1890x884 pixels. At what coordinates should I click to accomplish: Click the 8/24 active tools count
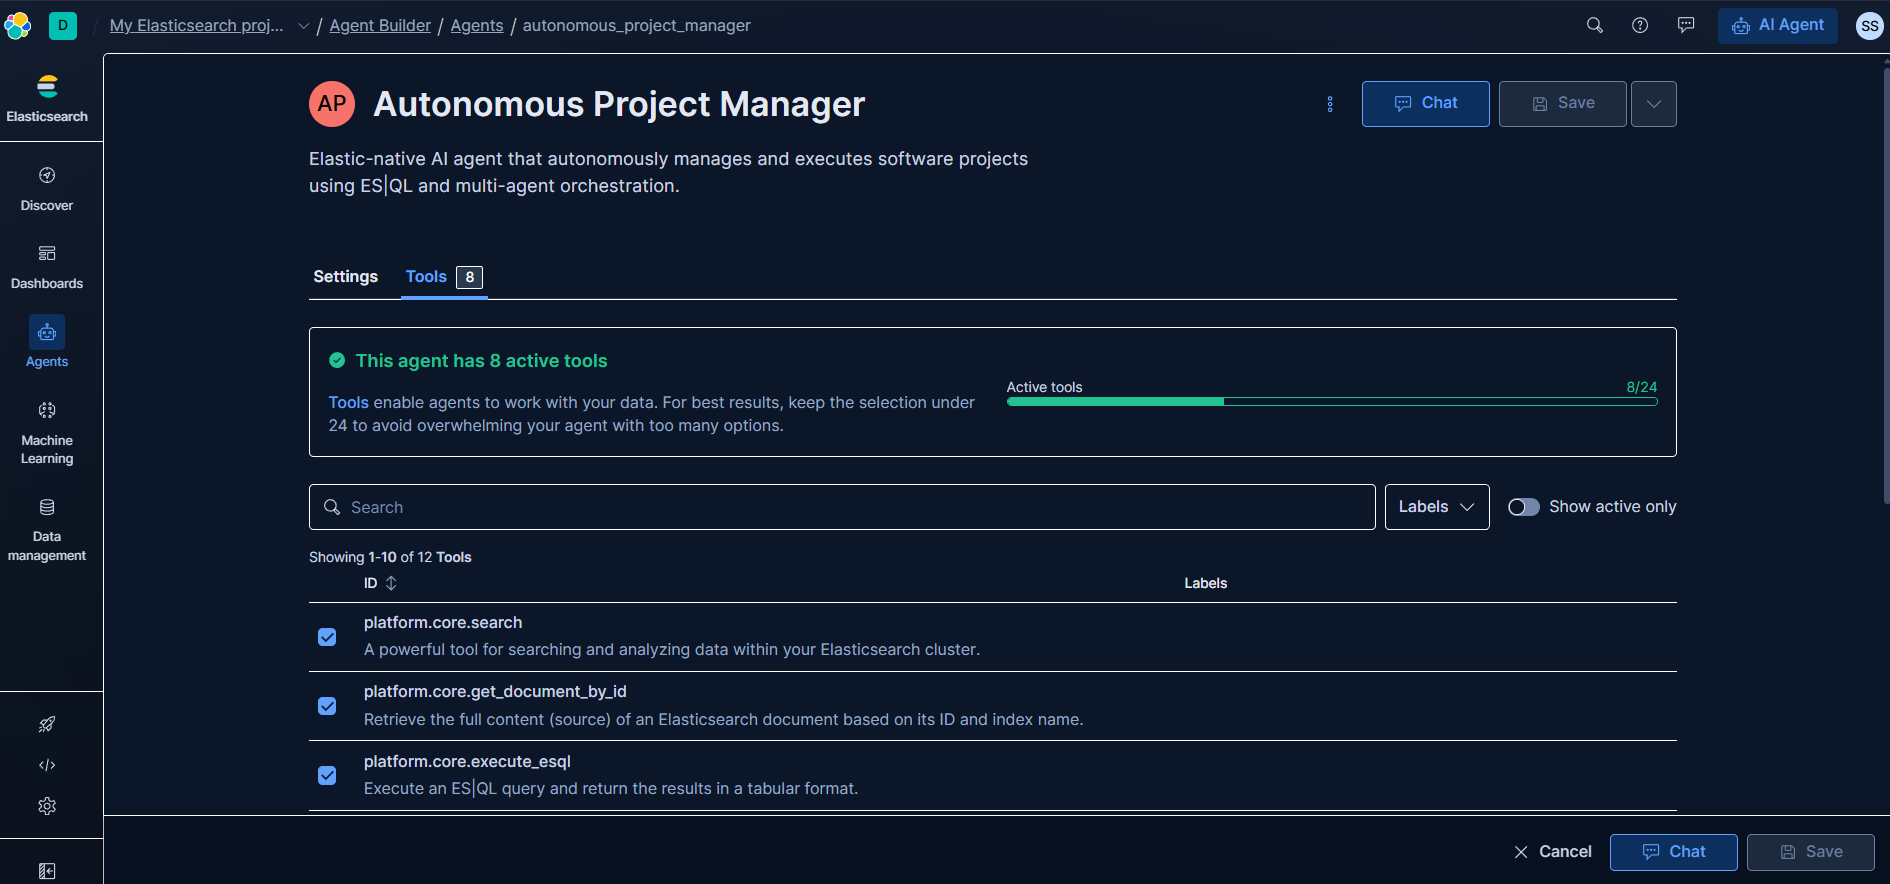pyautogui.click(x=1642, y=387)
